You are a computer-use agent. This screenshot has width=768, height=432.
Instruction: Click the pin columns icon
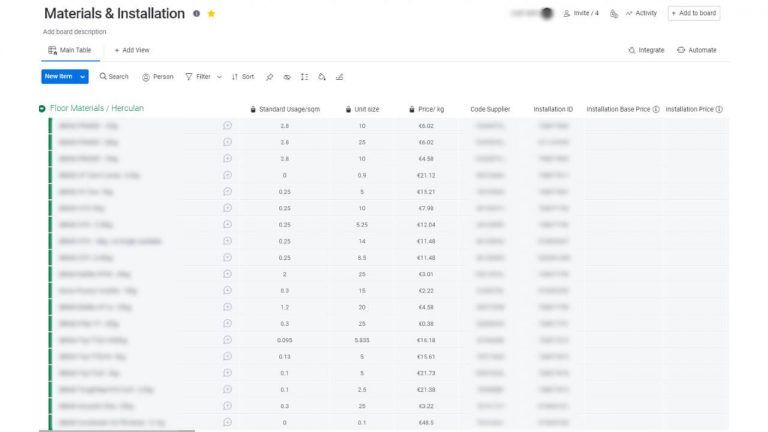point(269,77)
